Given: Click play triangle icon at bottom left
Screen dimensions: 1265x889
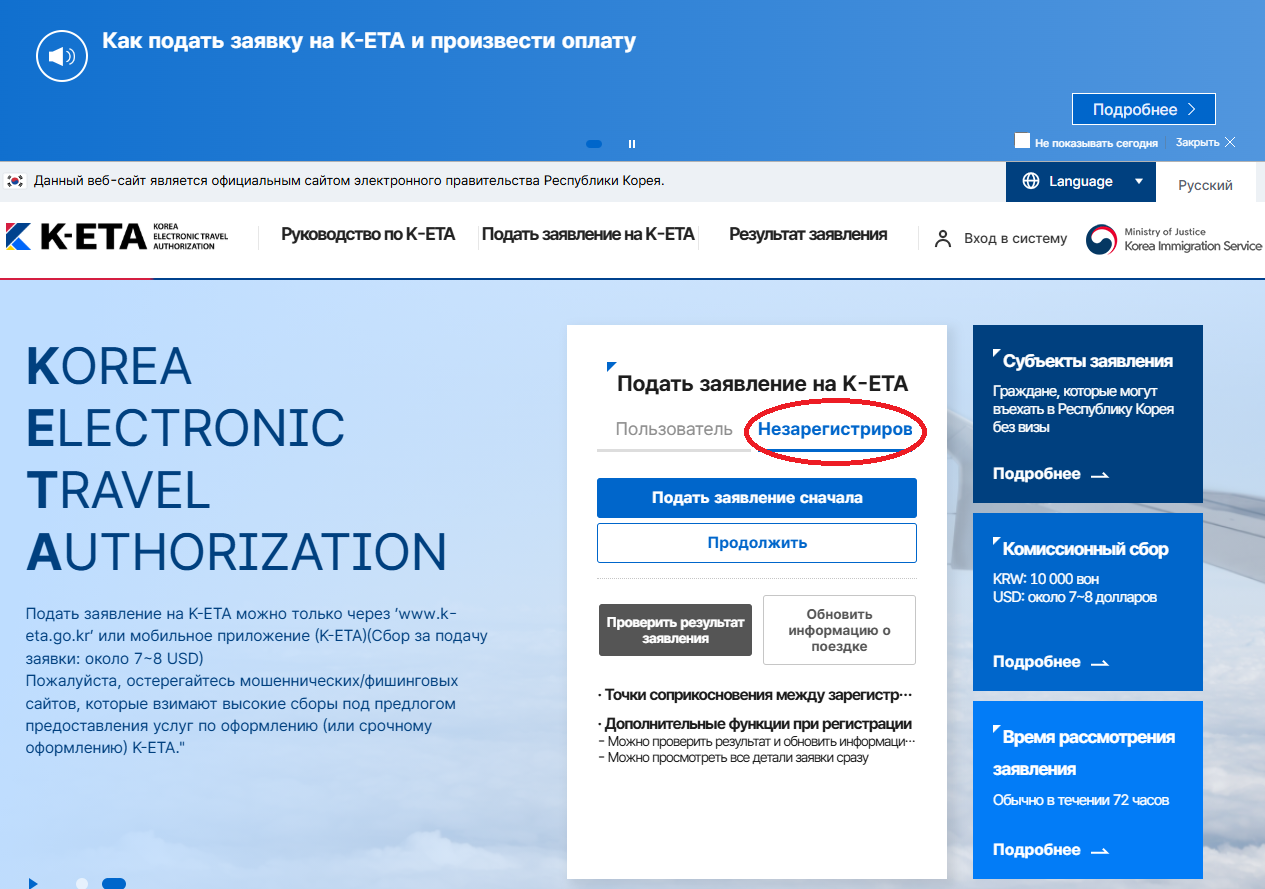Looking at the screenshot, I should click(x=33, y=883).
